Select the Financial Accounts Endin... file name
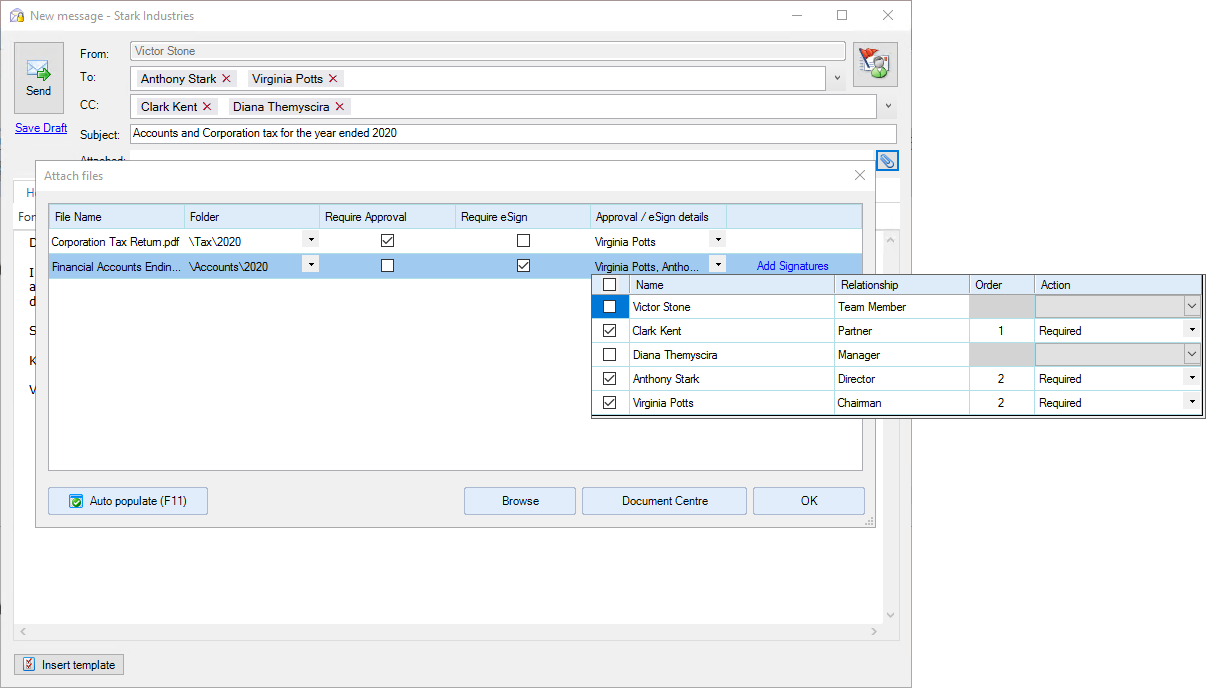The image size is (1206, 688). (x=116, y=267)
